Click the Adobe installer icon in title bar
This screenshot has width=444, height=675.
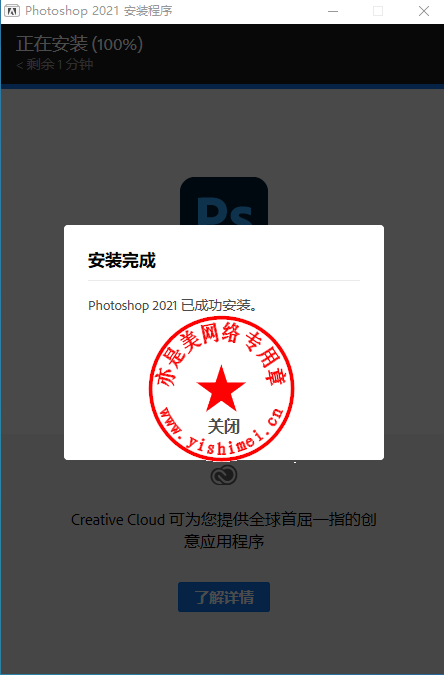(x=12, y=11)
